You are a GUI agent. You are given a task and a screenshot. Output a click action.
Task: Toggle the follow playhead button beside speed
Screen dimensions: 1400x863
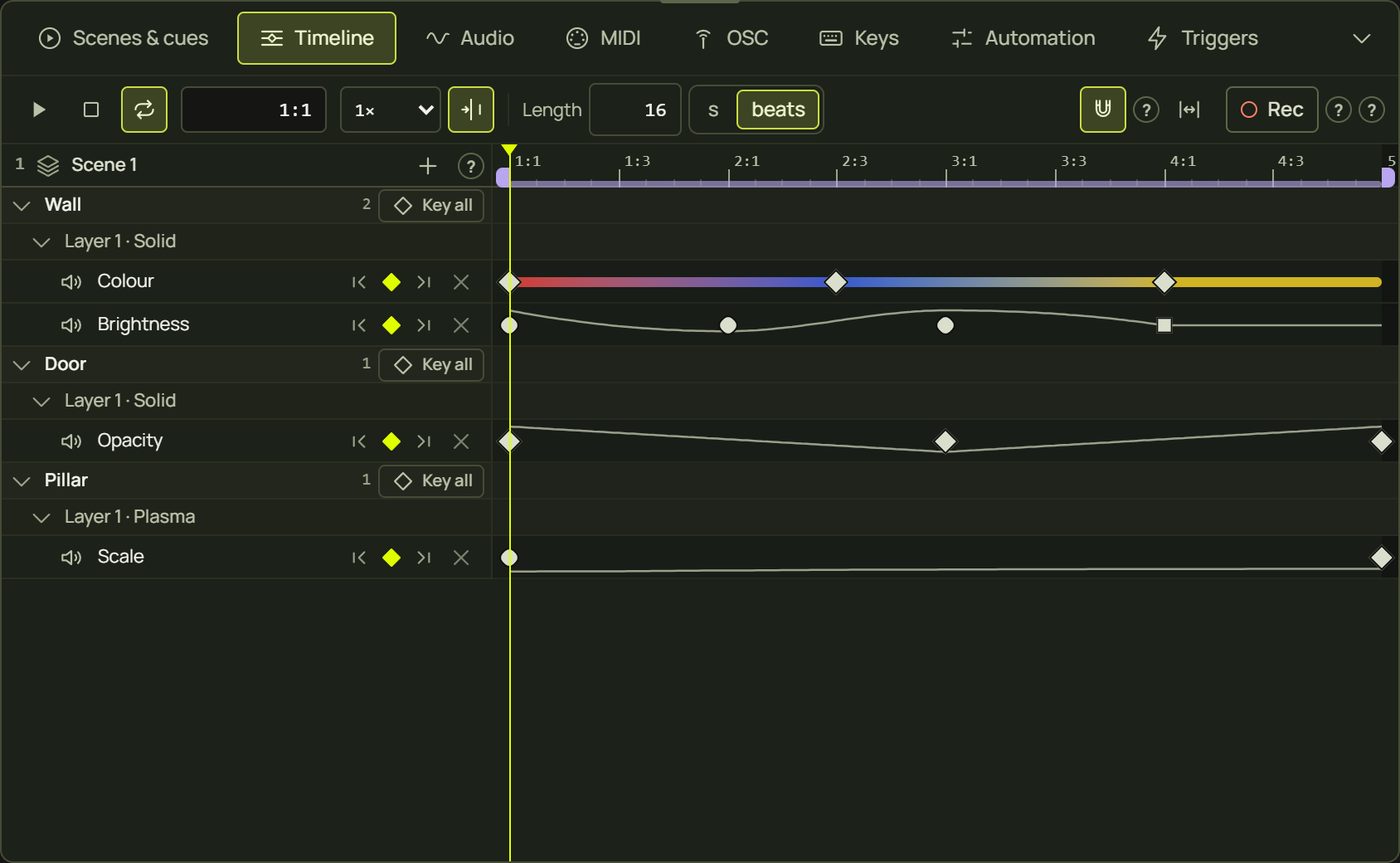(x=471, y=110)
